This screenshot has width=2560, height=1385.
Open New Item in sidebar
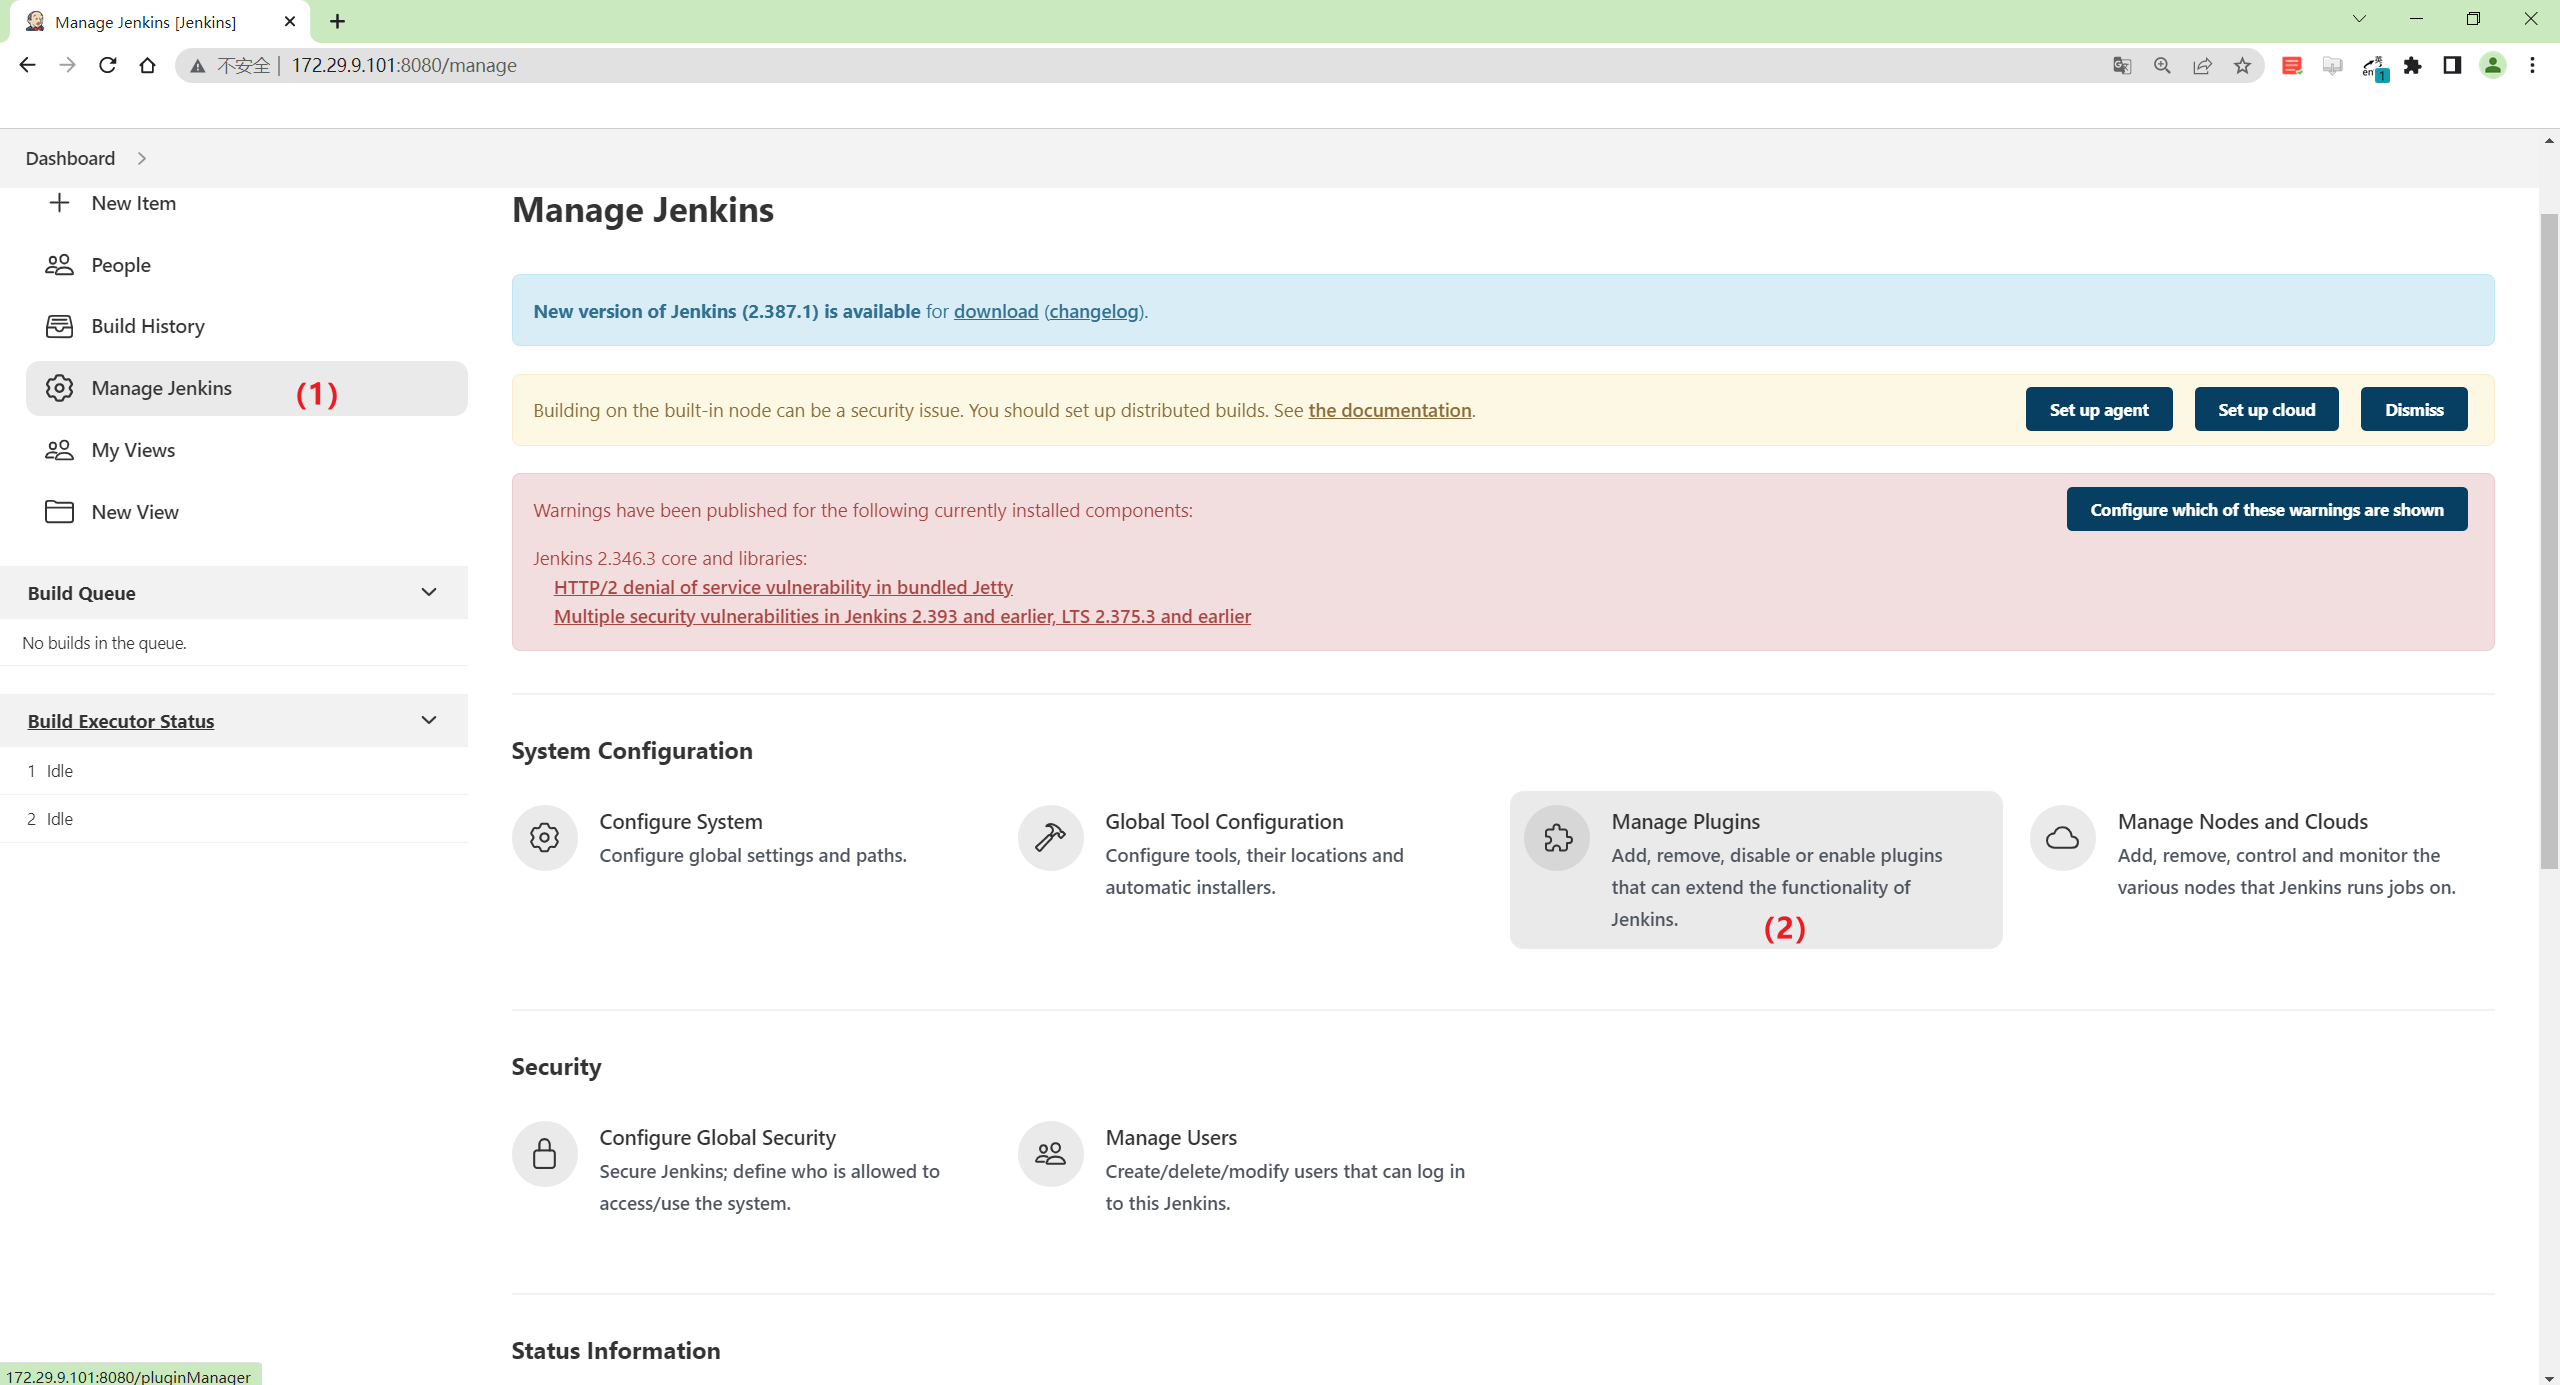(246, 203)
